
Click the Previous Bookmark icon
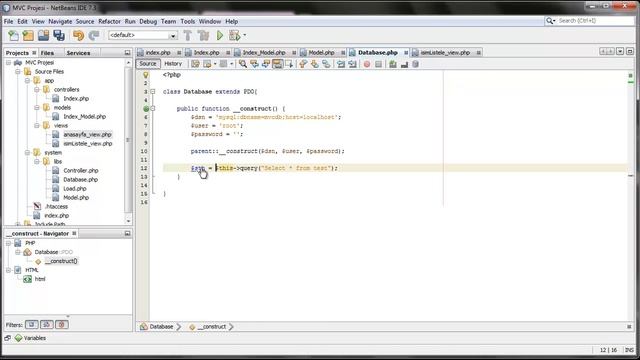303,64
